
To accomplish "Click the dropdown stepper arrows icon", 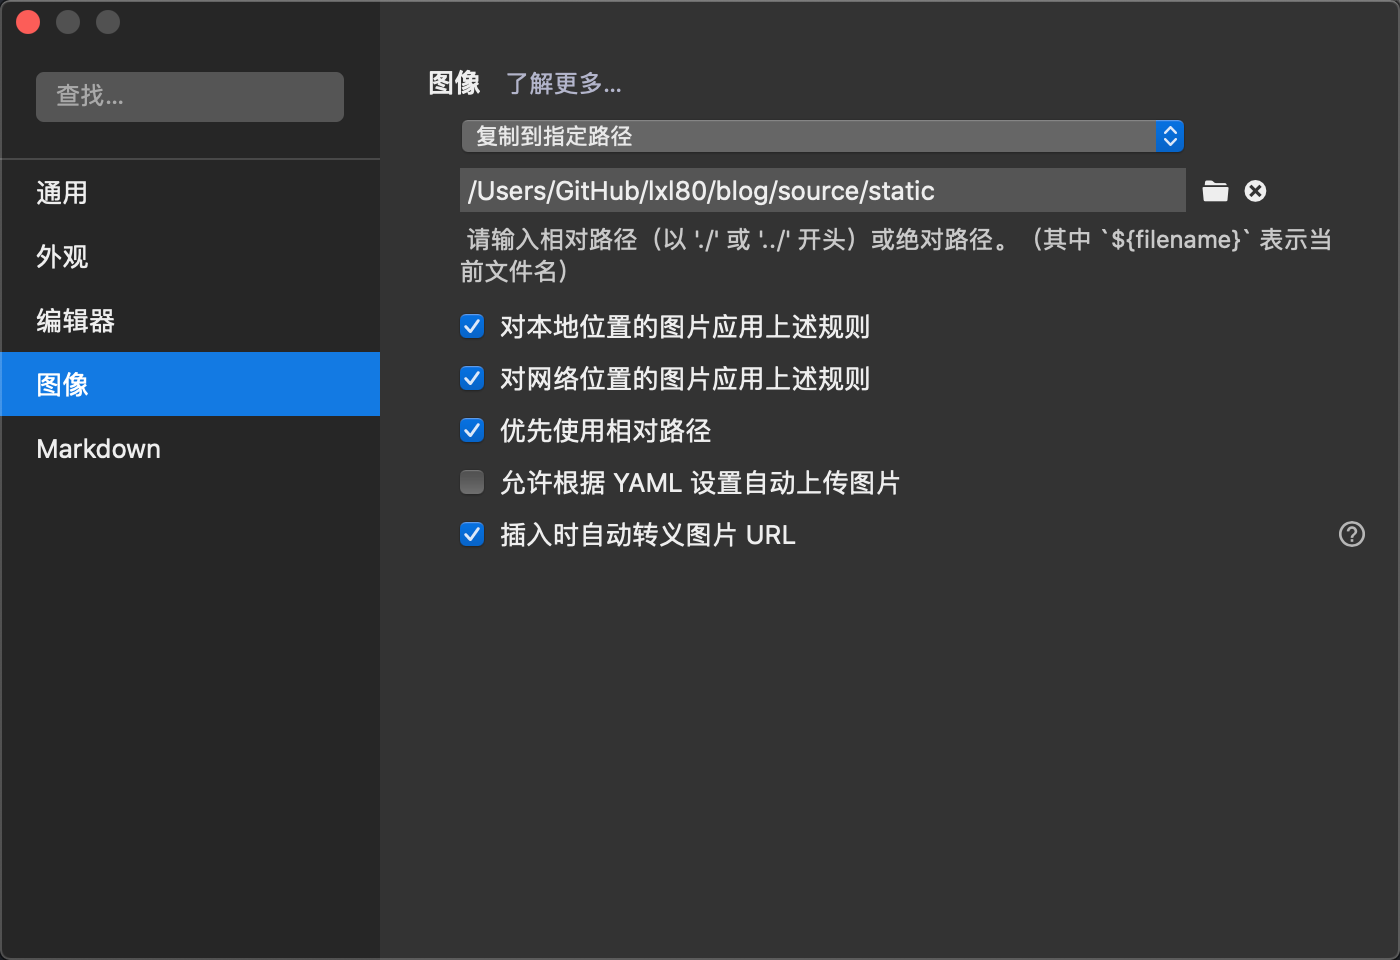I will click(1169, 136).
